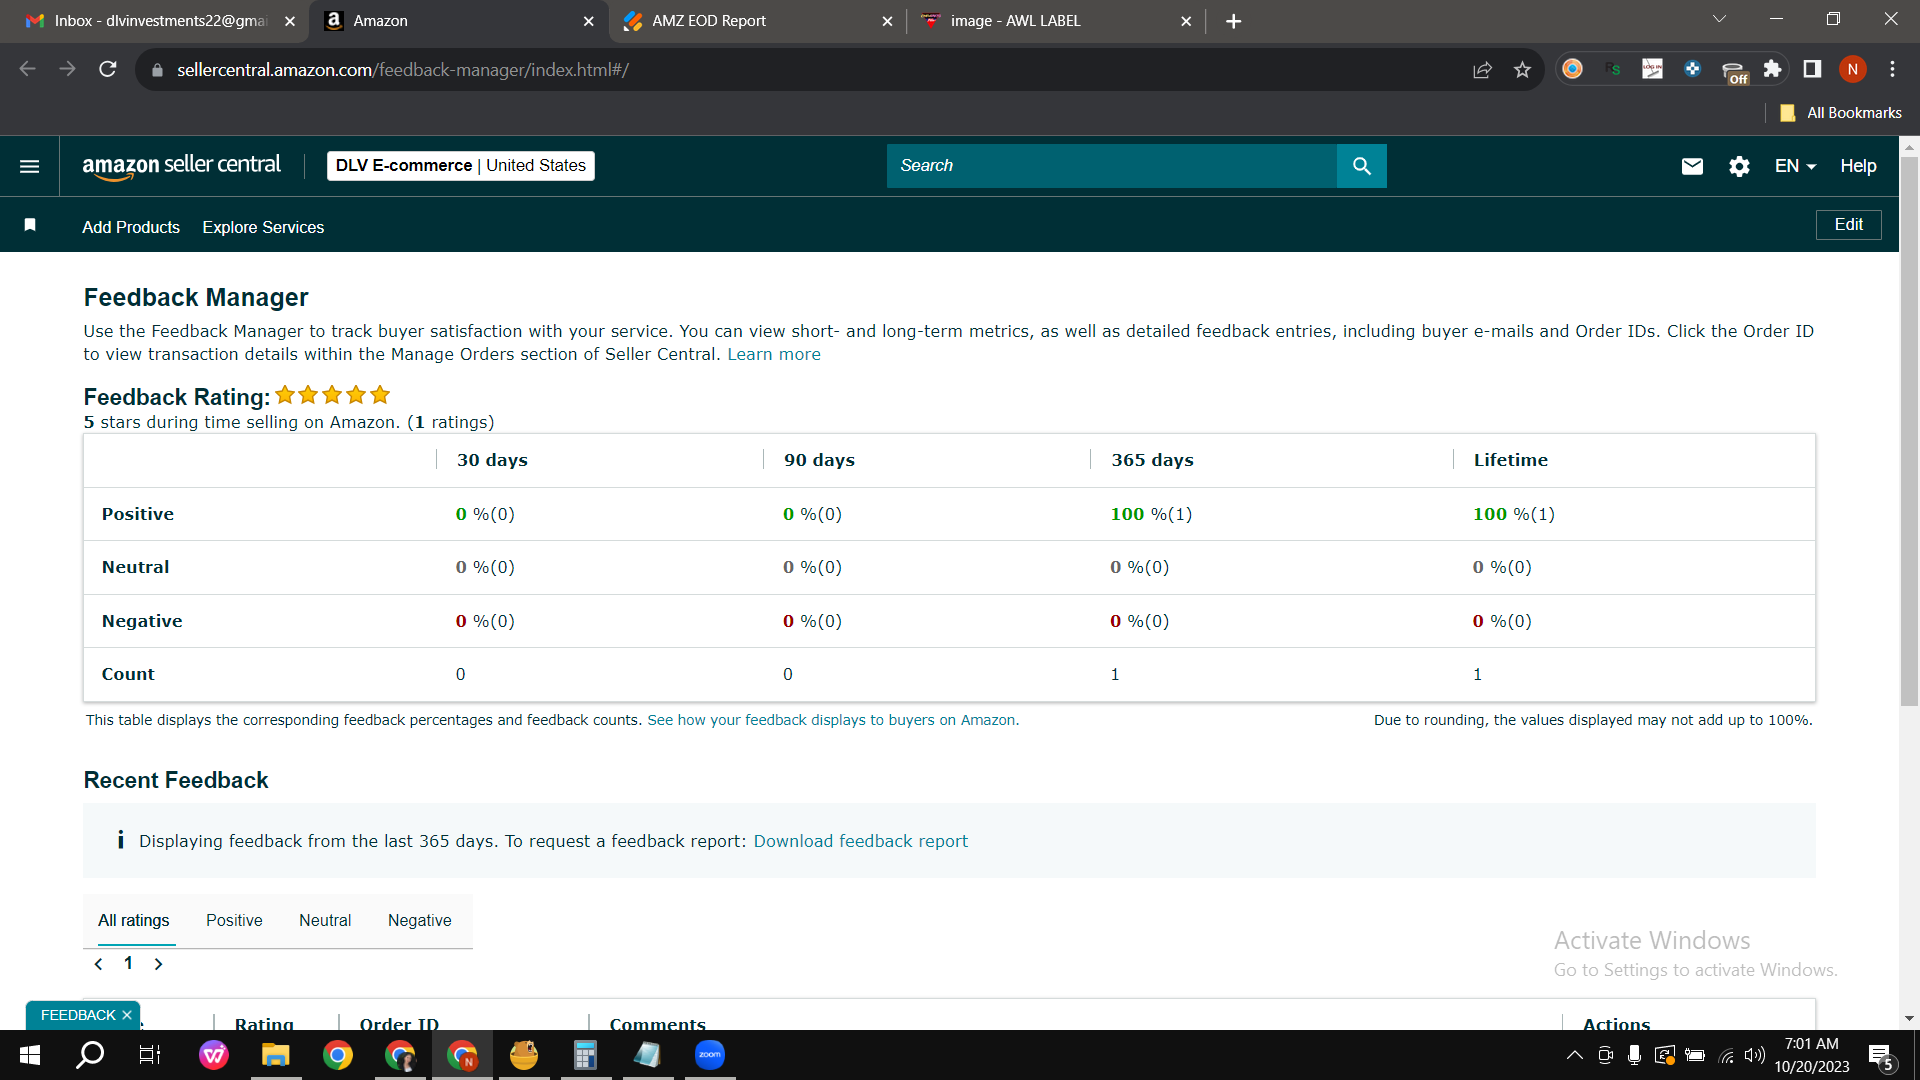Click the Add Products link
1920x1080 pixels.
tap(131, 227)
